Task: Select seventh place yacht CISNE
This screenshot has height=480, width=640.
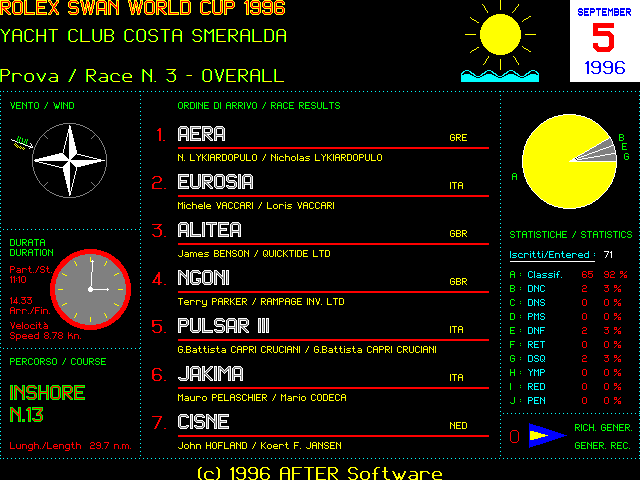Action: 203,422
